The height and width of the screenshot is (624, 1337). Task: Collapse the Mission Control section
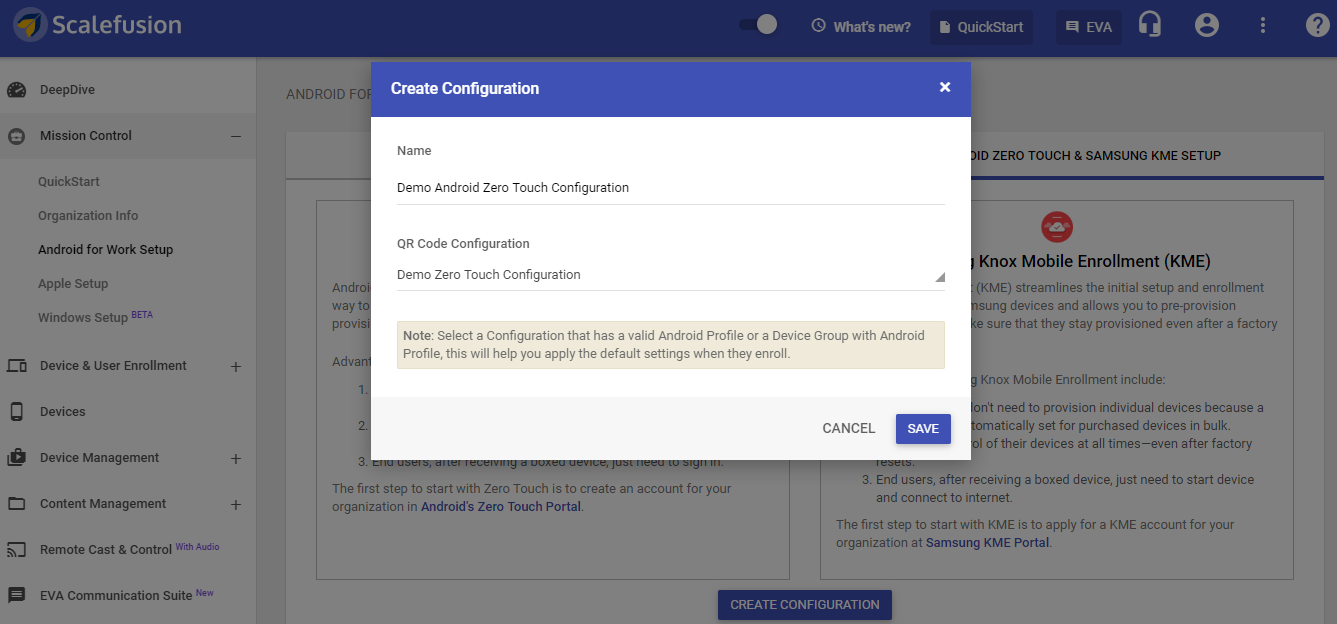236,136
